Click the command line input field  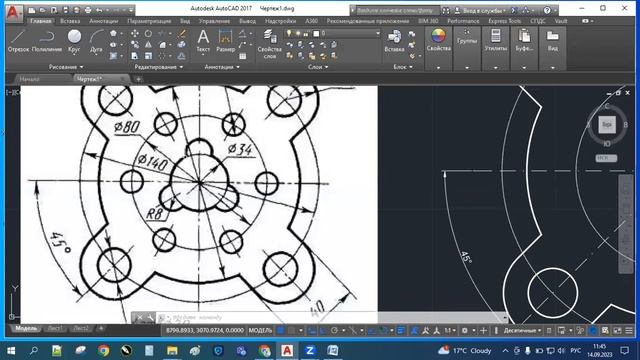335,317
